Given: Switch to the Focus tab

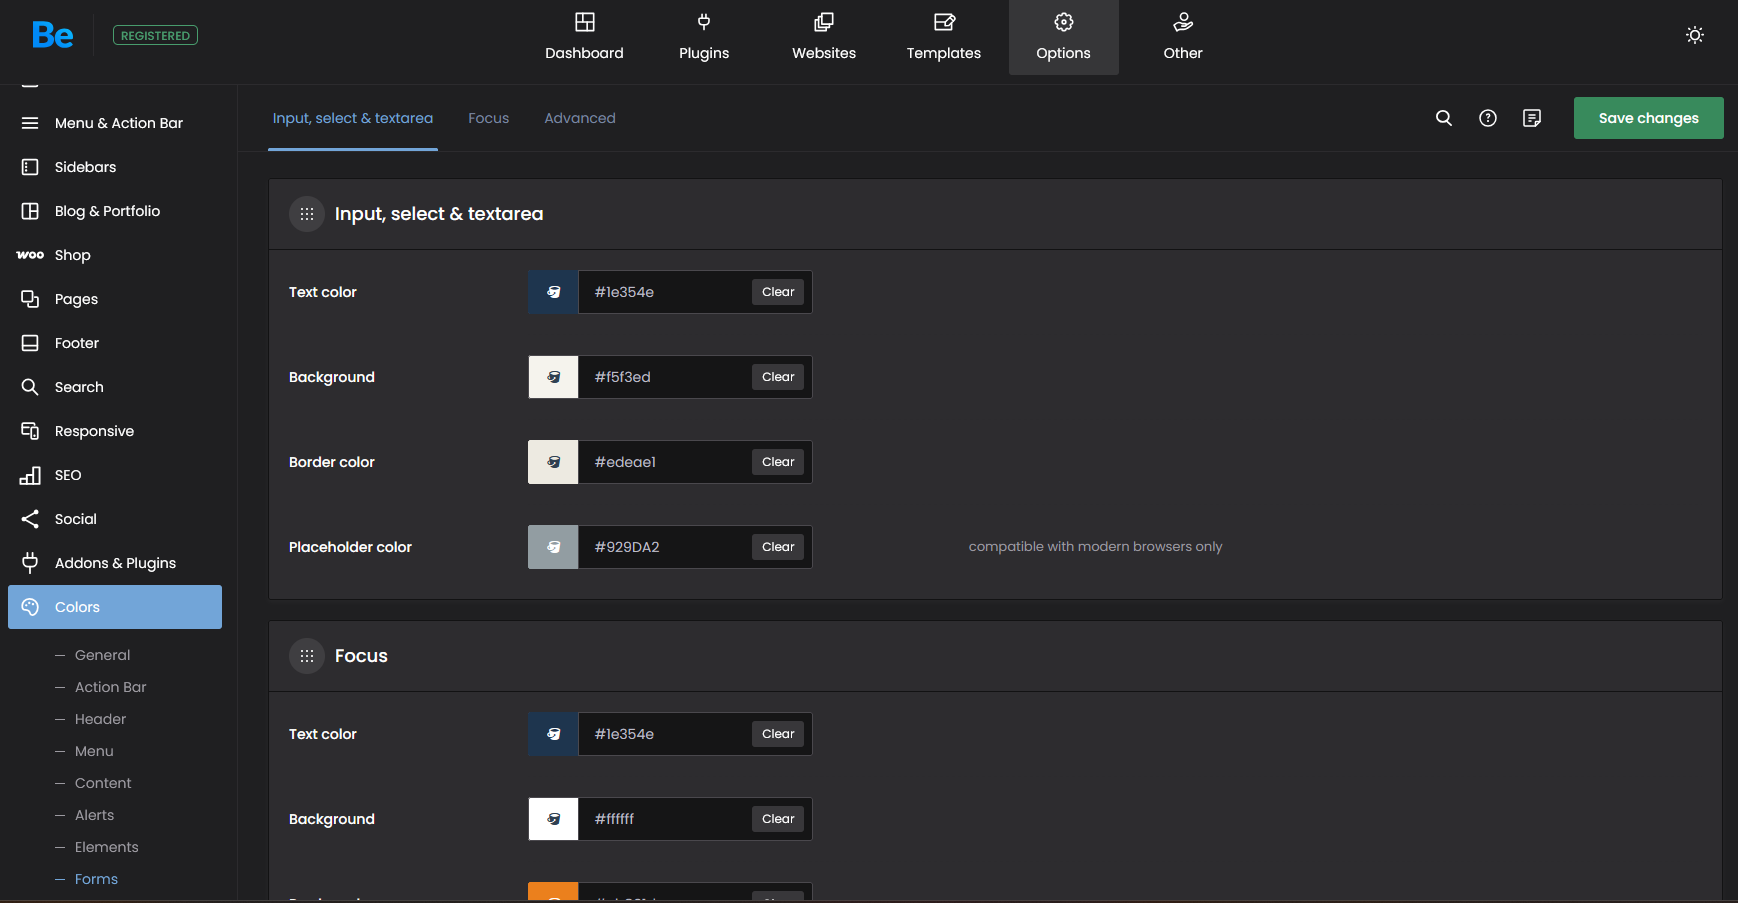Looking at the screenshot, I should click(x=488, y=118).
